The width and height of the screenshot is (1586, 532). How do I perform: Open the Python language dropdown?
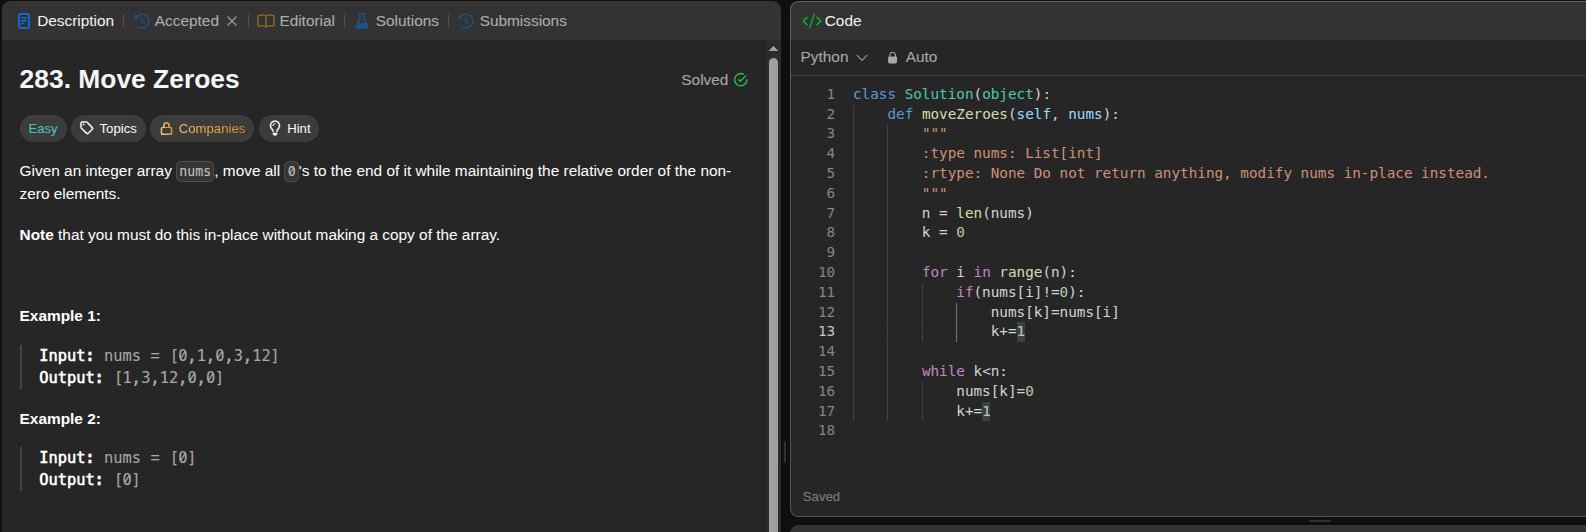(x=834, y=57)
